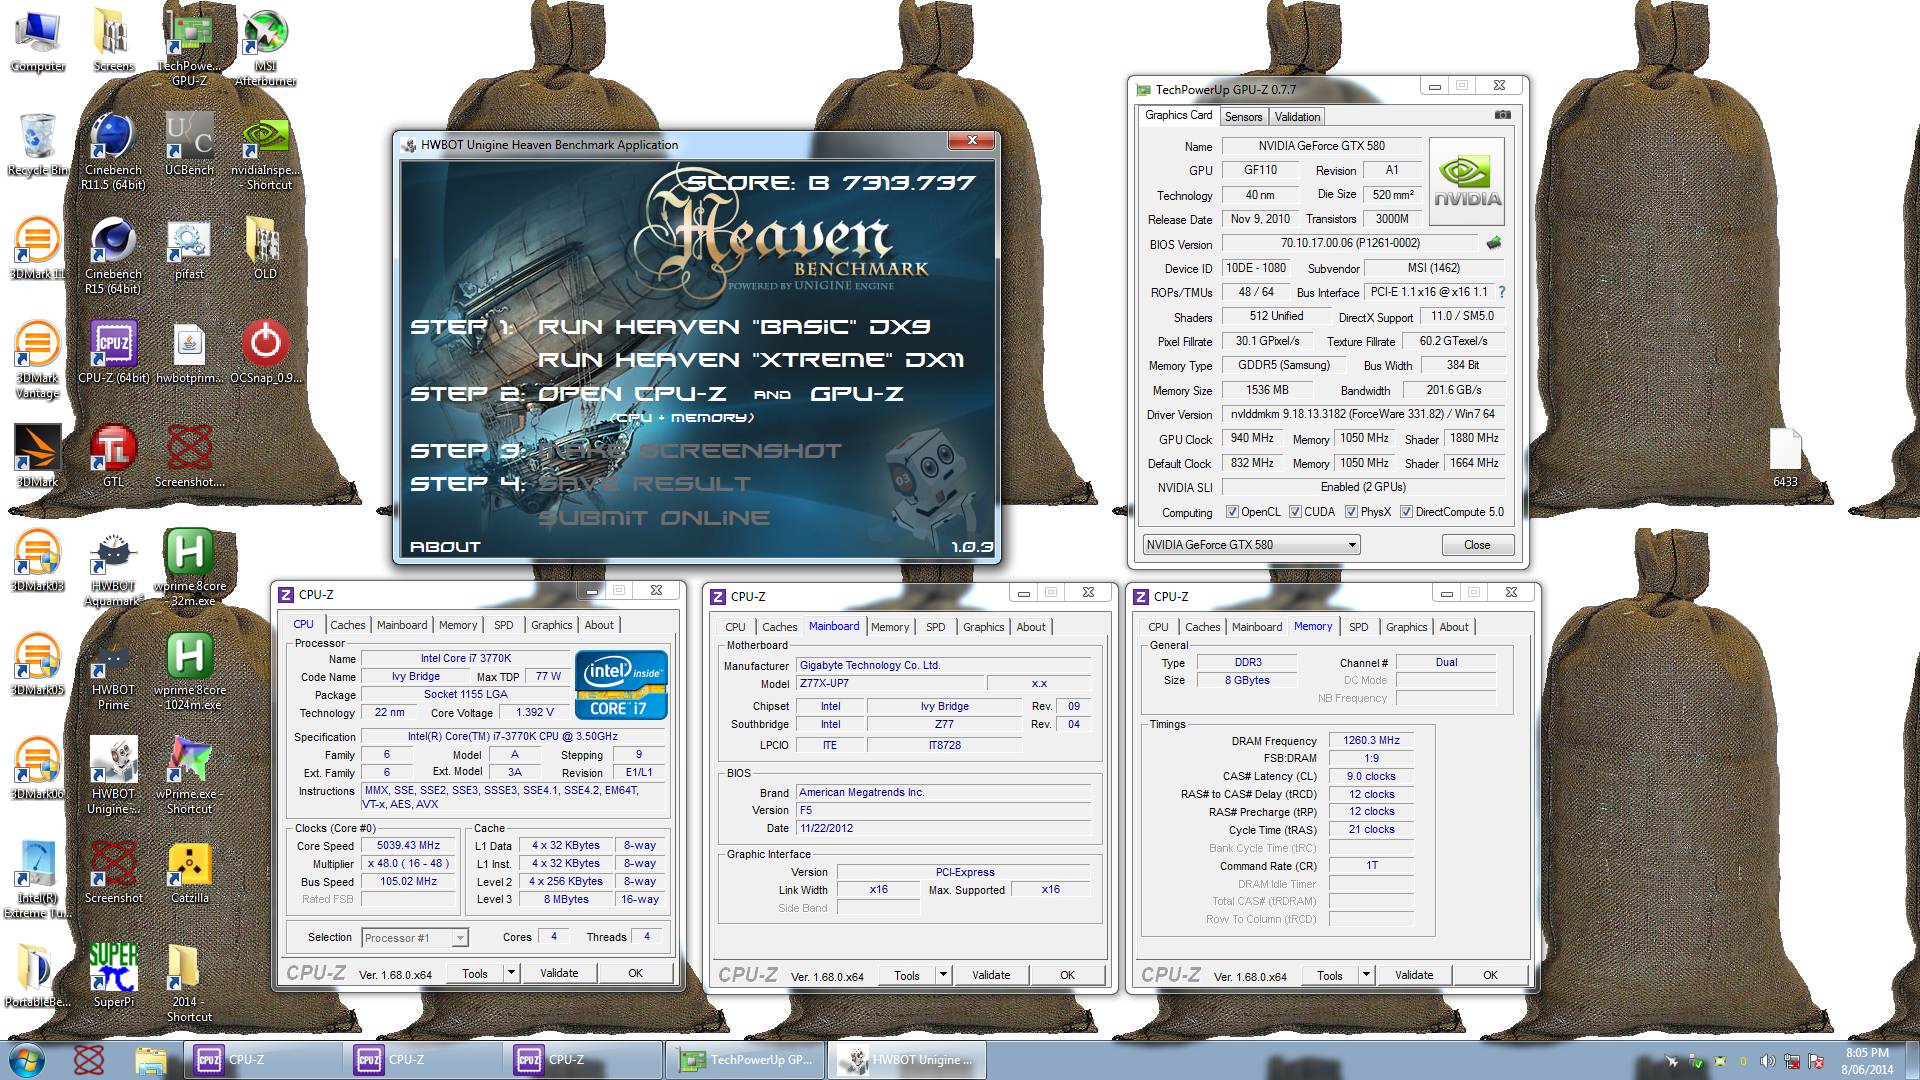The width and height of the screenshot is (1920, 1080).
Task: Open the pifast desktop icon
Action: [x=189, y=249]
